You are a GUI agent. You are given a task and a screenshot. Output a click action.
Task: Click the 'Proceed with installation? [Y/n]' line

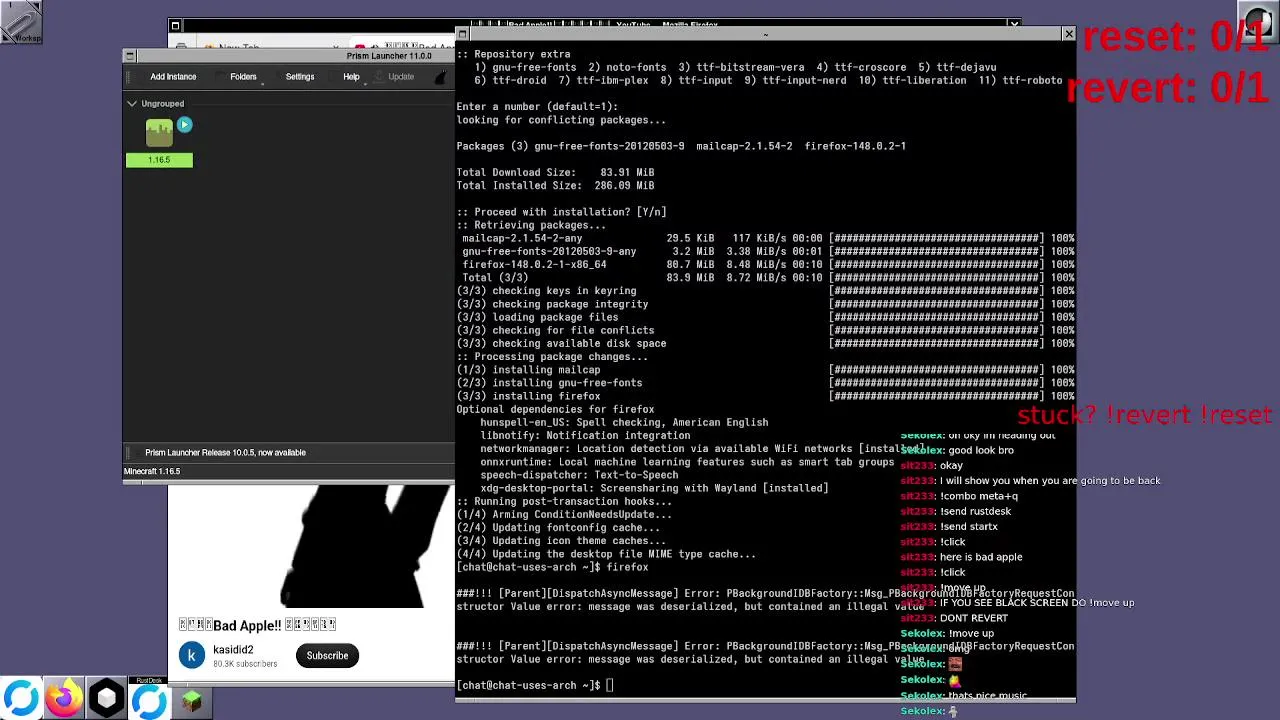(561, 212)
